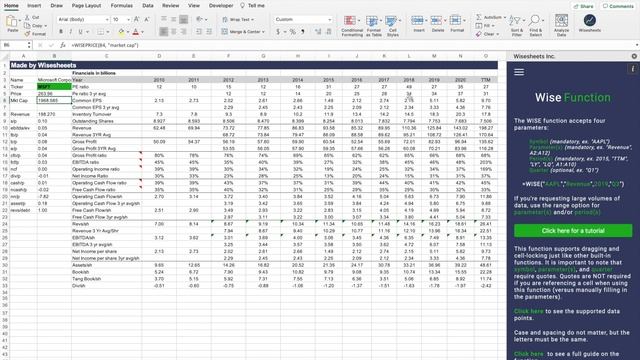Image resolution: width=640 pixels, height=360 pixels.
Task: Toggle center horizontal alignment
Action: (173, 32)
